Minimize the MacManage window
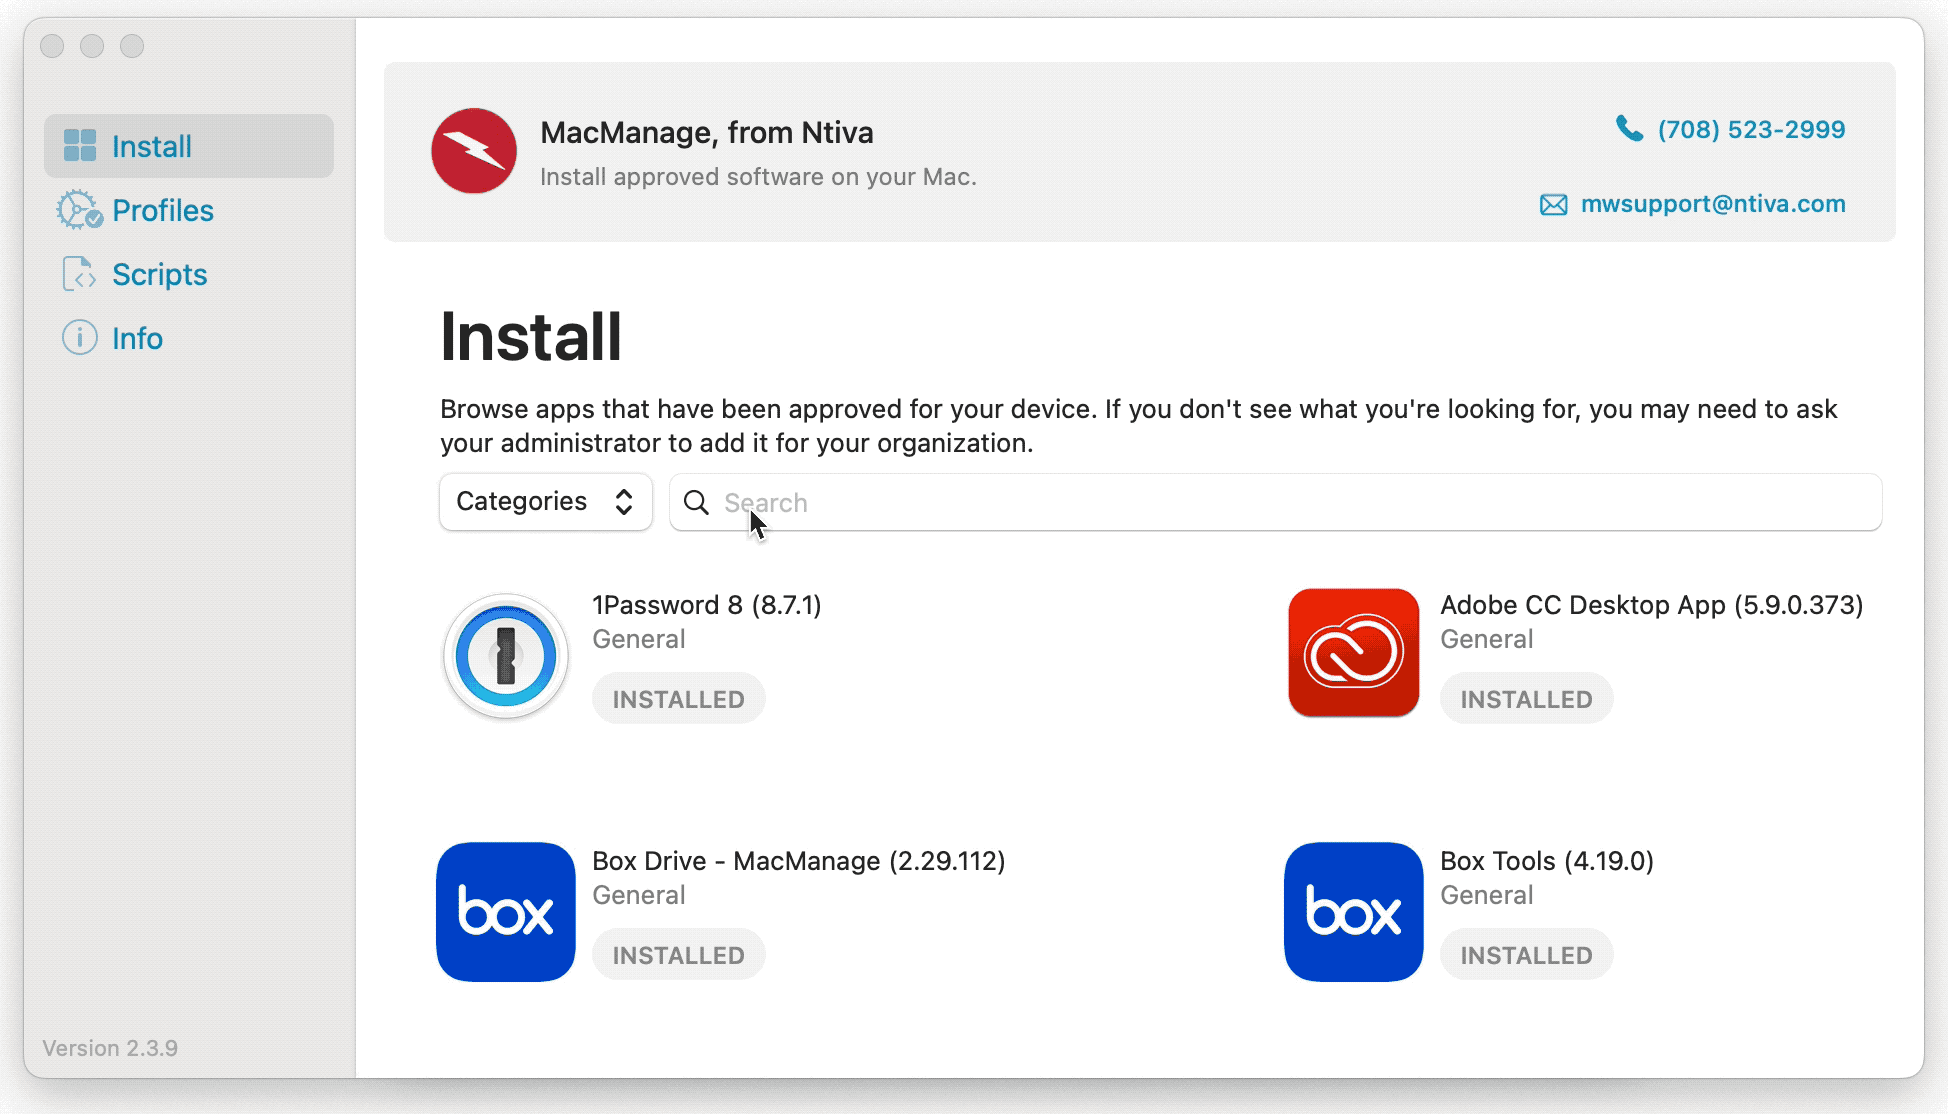 tap(92, 46)
